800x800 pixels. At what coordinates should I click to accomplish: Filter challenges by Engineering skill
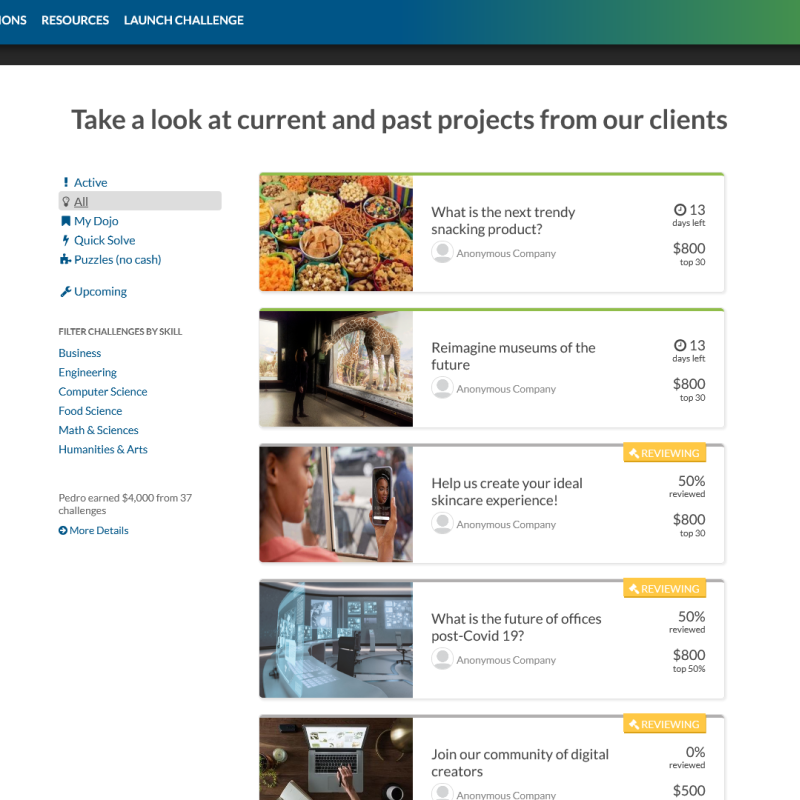[x=87, y=372]
